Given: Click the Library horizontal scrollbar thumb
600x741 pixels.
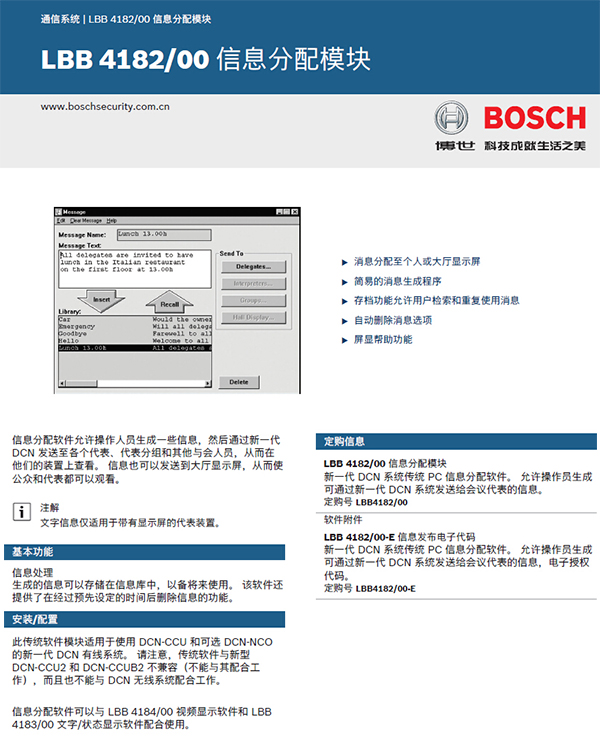Looking at the screenshot, I should click(82, 383).
